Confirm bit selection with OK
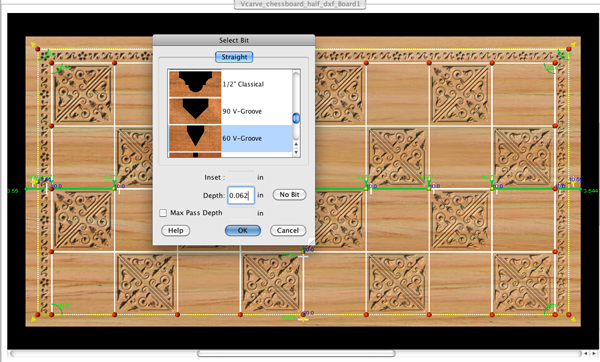This screenshot has height=362, width=600. [243, 230]
